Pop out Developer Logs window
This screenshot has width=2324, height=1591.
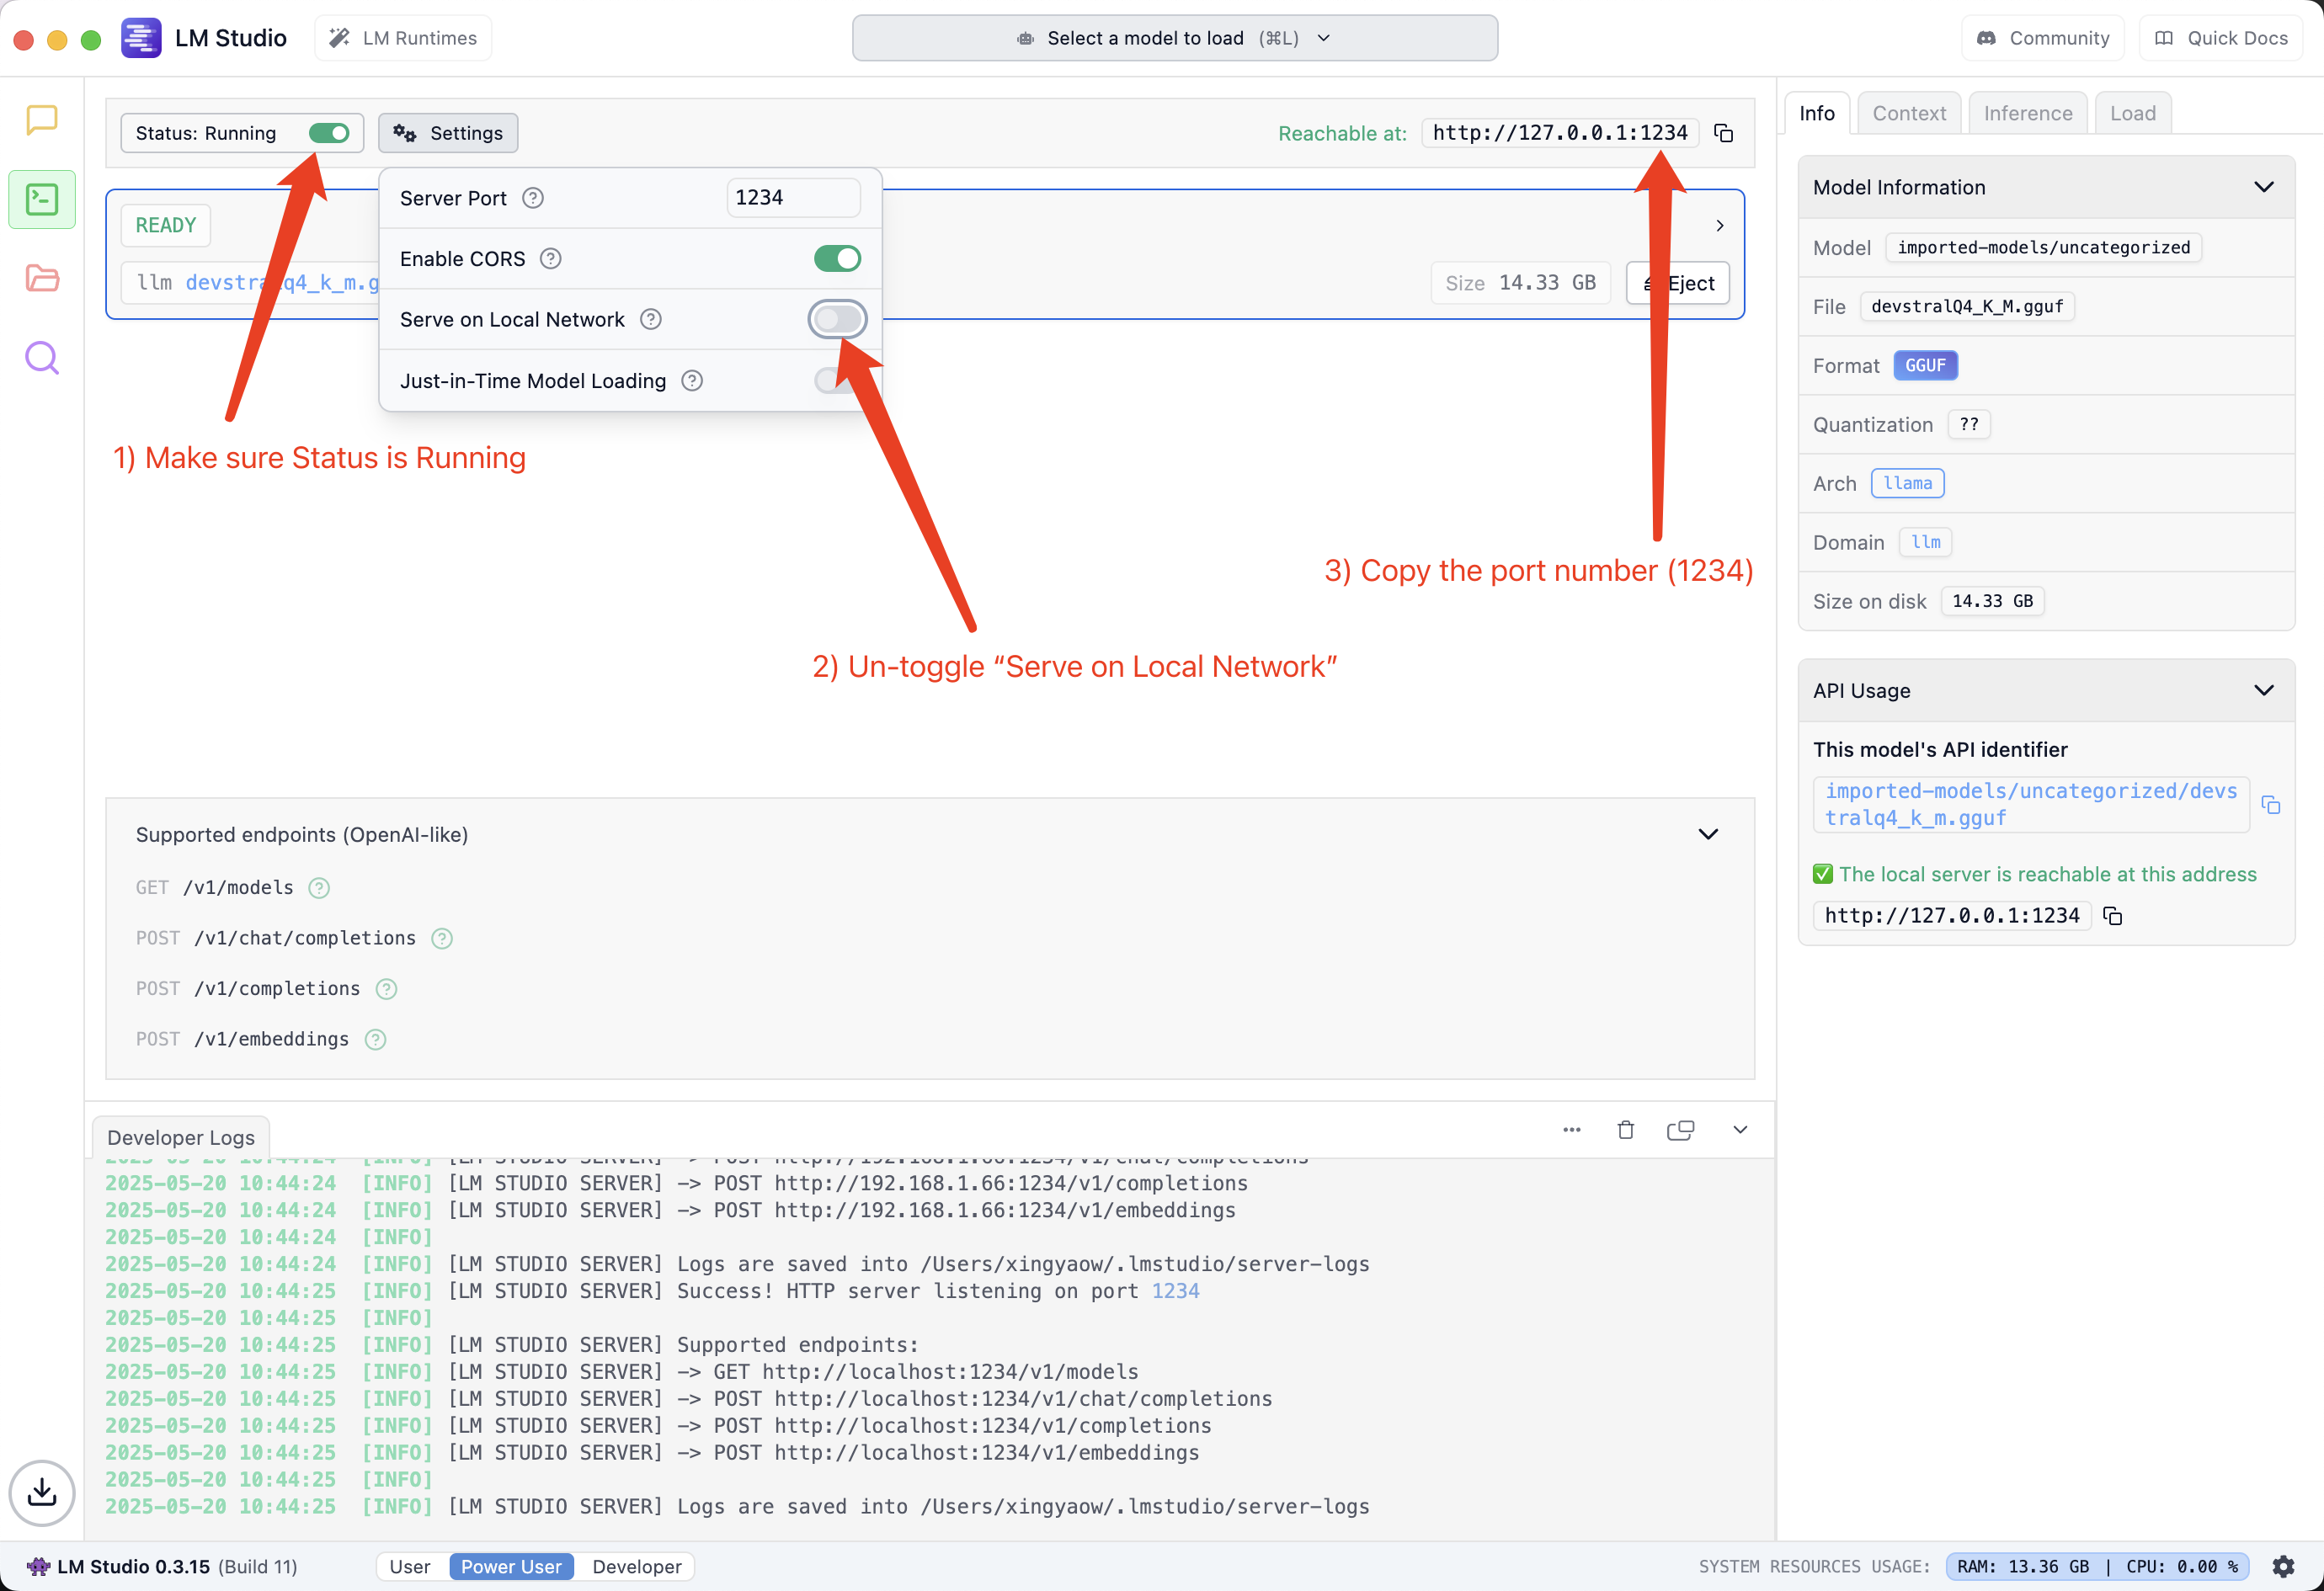(x=1681, y=1130)
